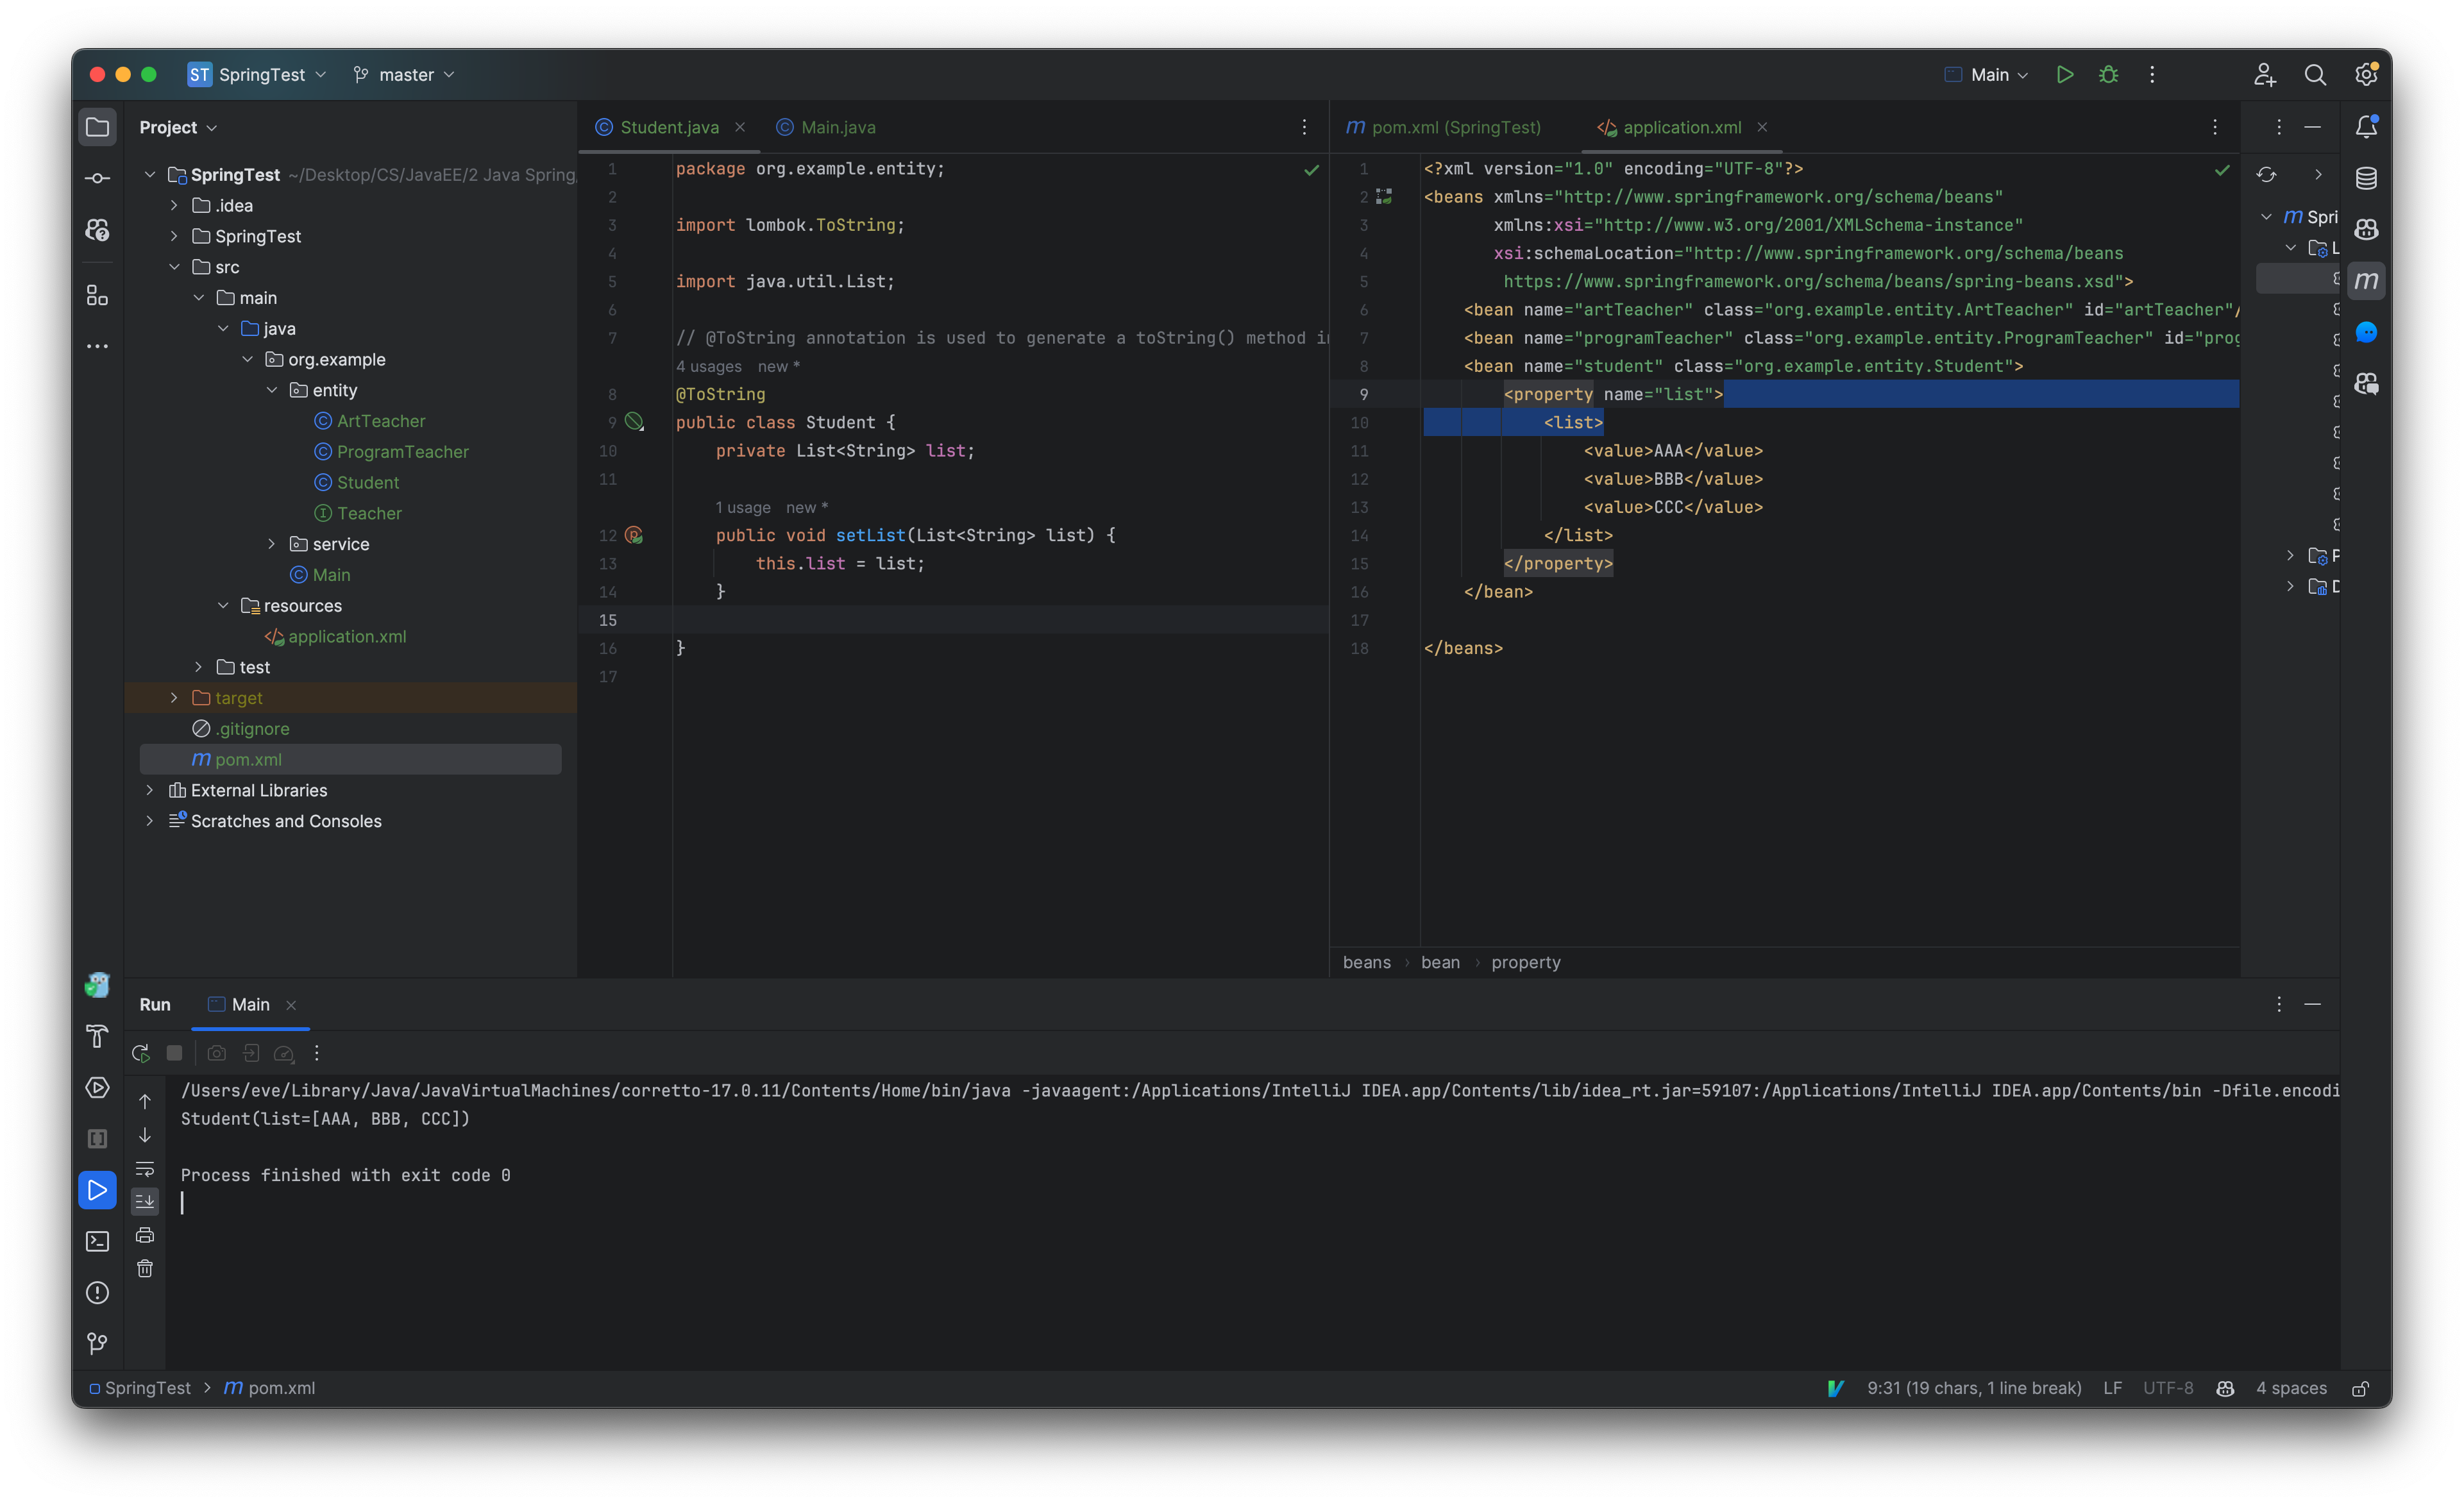Click the 4 usages inlay hint
The height and width of the screenshot is (1503, 2464).
708,367
